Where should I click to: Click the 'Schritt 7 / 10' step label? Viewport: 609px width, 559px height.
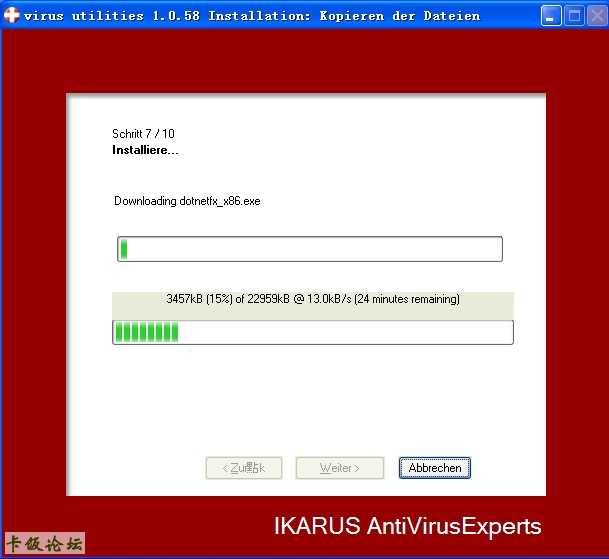tap(143, 134)
